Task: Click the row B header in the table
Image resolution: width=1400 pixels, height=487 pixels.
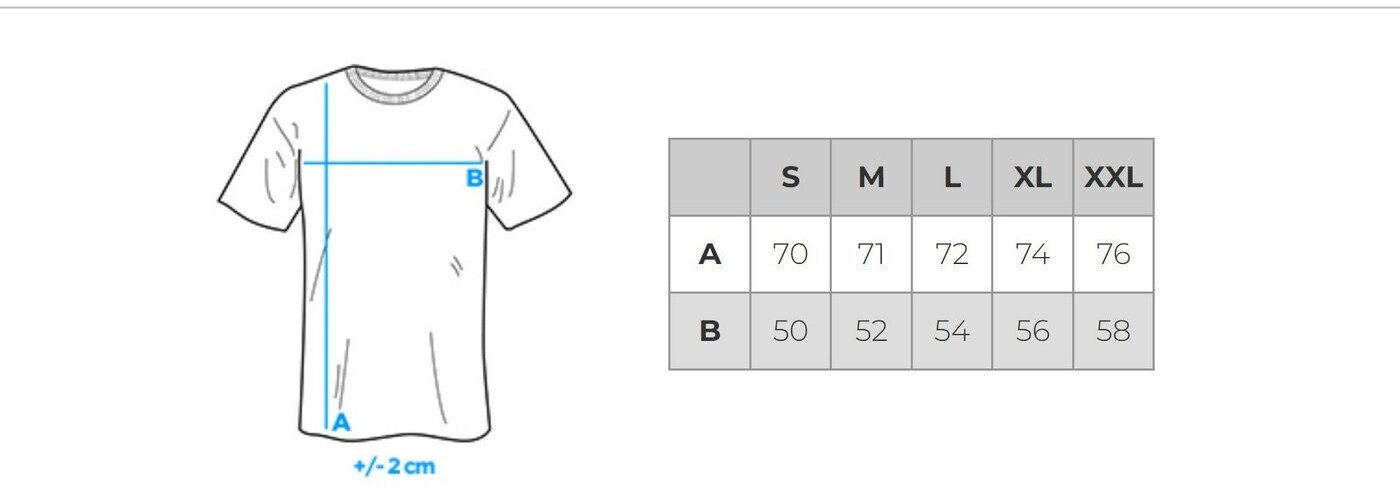Action: [709, 331]
